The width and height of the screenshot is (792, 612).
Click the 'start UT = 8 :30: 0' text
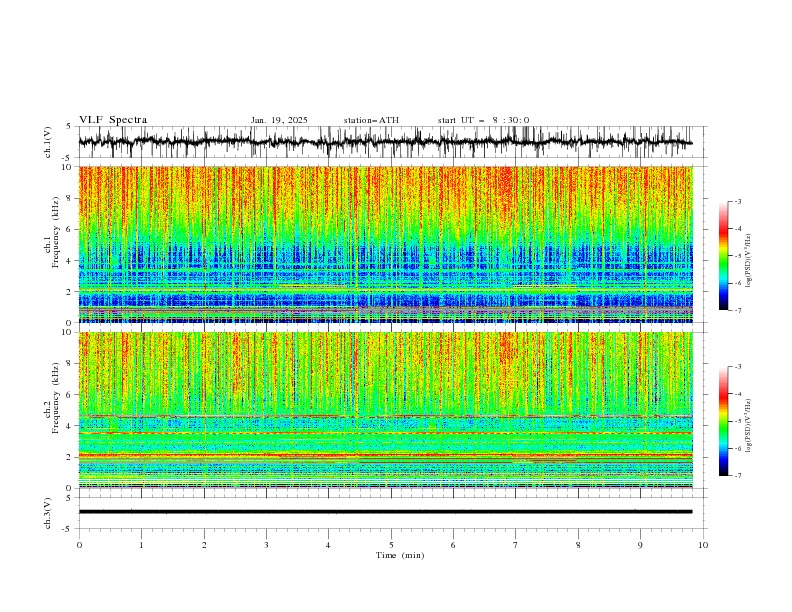[x=483, y=120]
